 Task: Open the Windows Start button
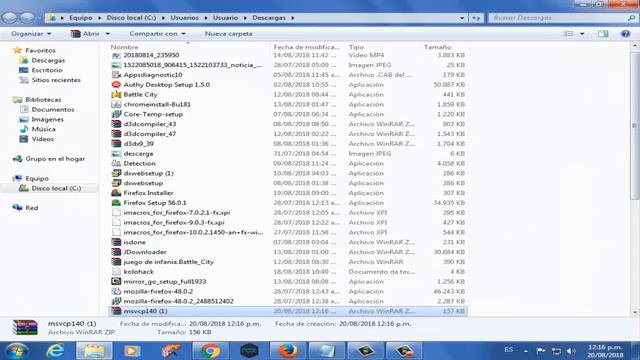tap(17, 351)
